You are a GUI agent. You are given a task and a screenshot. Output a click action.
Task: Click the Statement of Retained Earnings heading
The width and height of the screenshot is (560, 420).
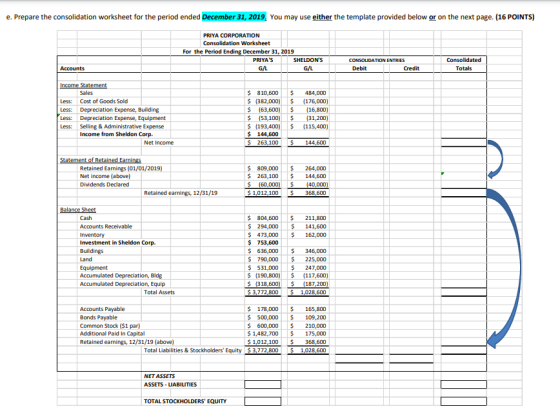[x=100, y=160]
